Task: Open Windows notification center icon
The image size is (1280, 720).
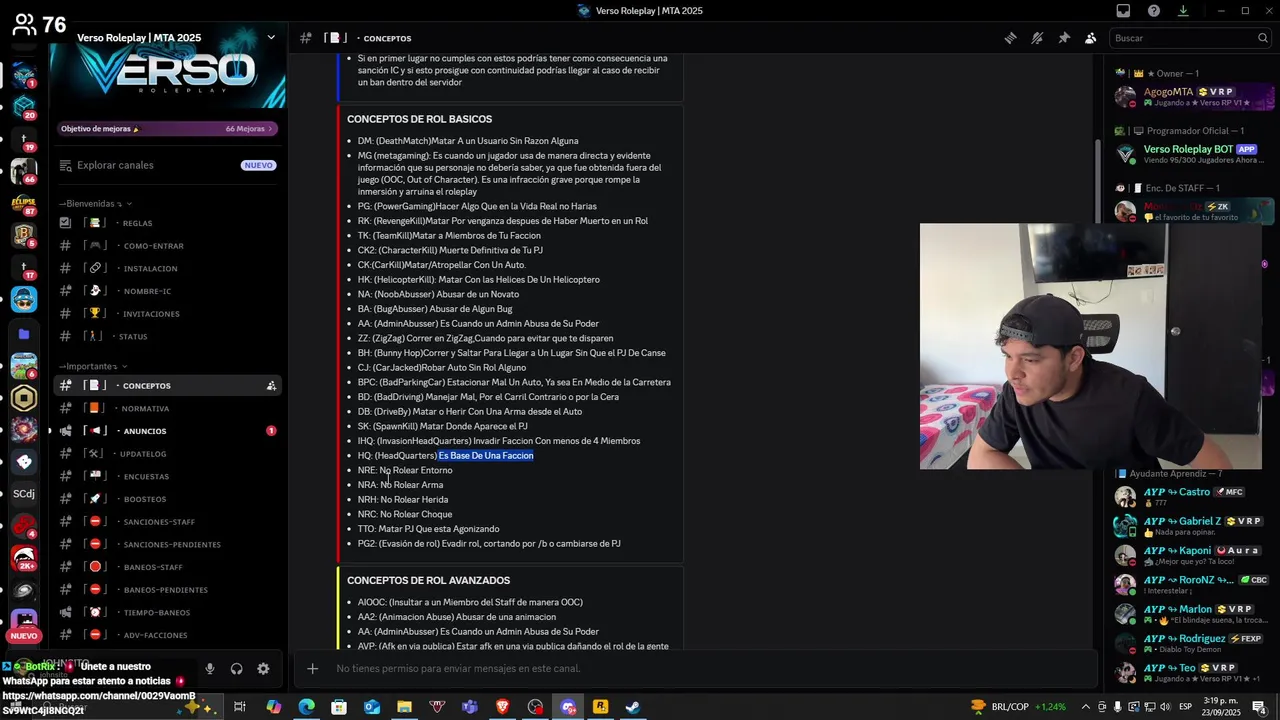Action: pos(1259,707)
